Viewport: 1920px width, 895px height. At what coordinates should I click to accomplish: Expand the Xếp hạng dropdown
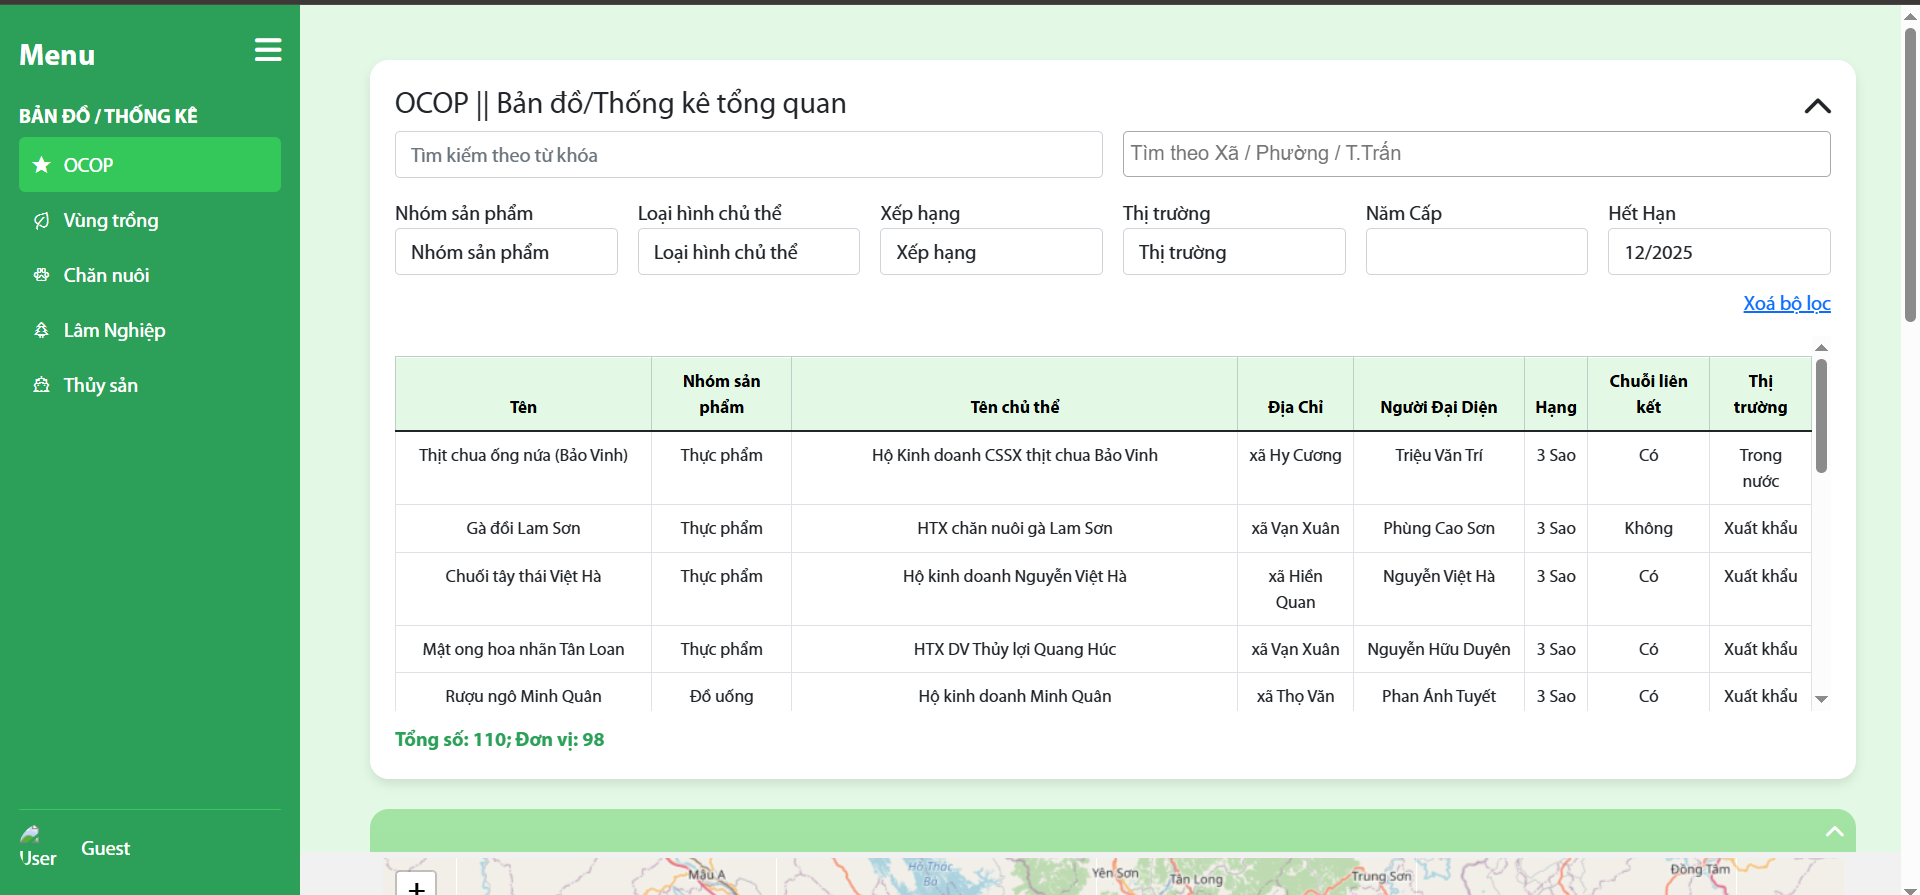990,252
